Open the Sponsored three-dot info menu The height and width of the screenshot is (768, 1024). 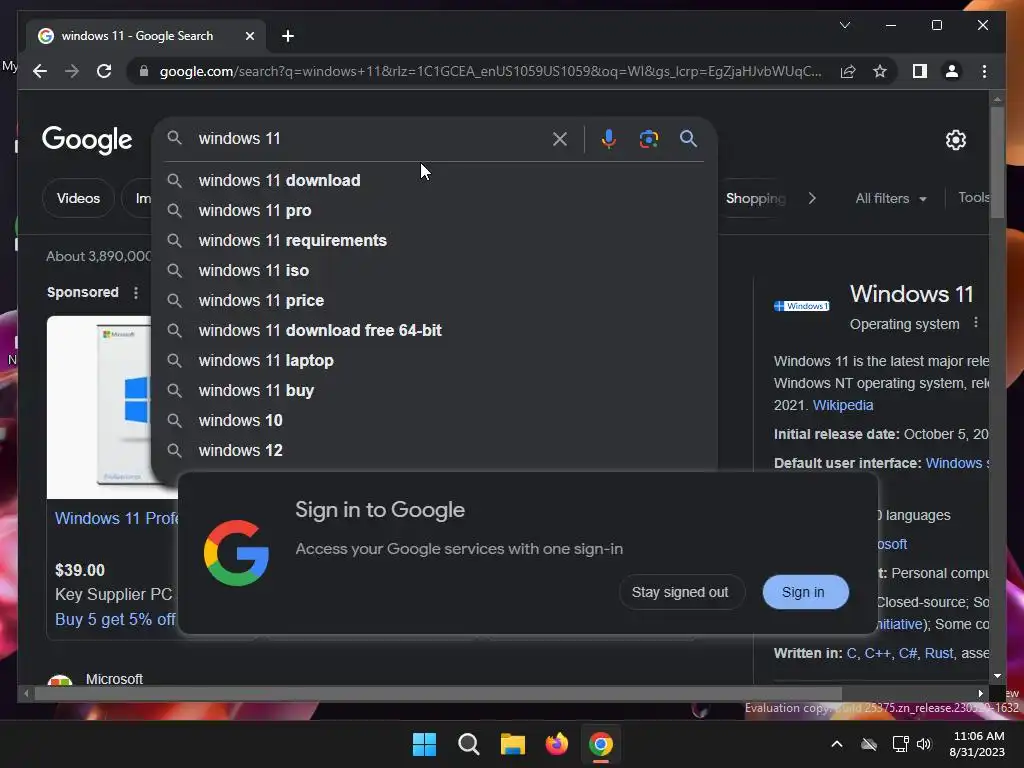pos(136,293)
